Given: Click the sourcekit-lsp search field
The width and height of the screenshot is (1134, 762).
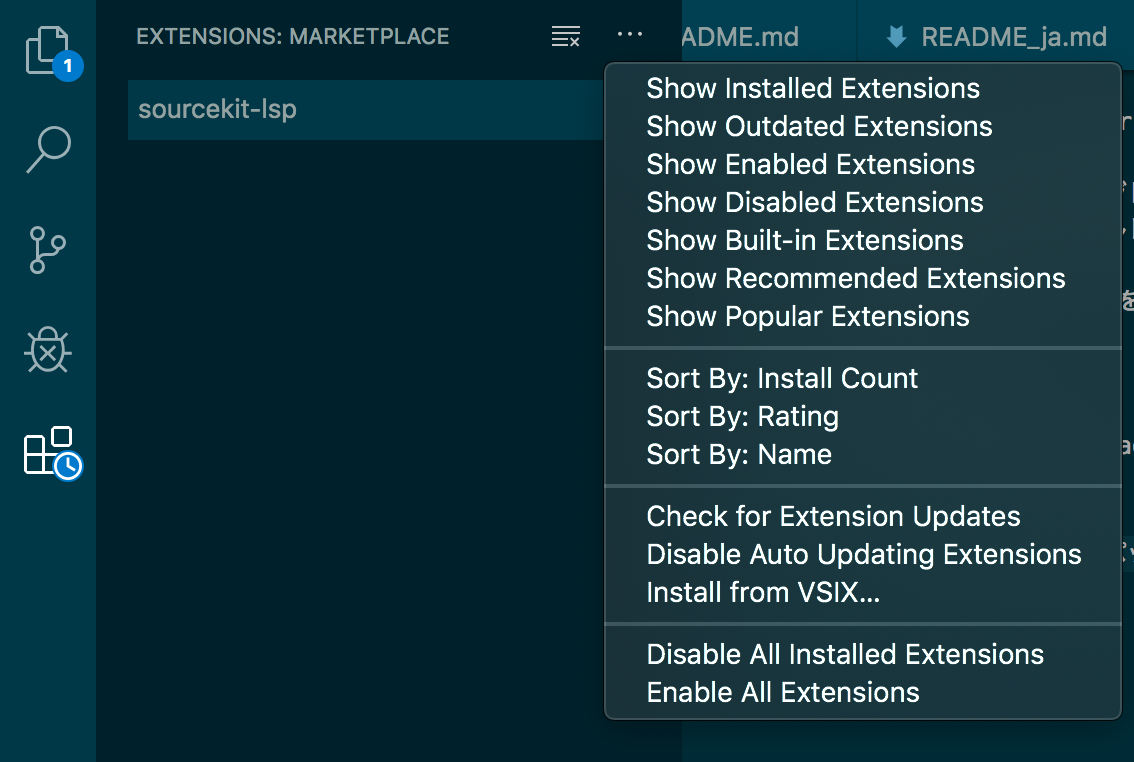Looking at the screenshot, I should [360, 109].
